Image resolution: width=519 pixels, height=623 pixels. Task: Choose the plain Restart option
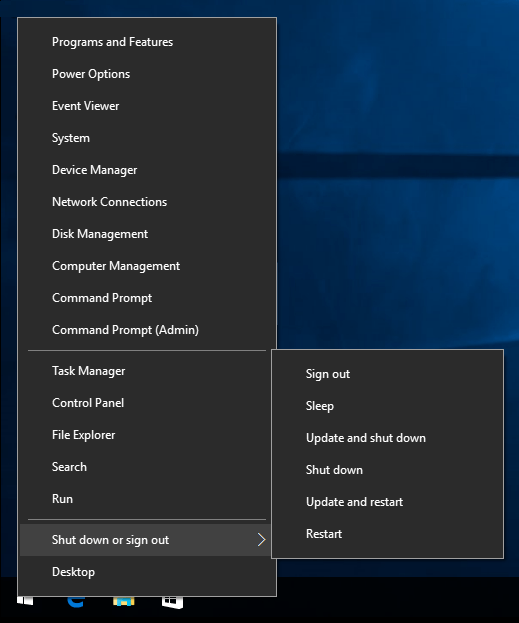coord(387,534)
